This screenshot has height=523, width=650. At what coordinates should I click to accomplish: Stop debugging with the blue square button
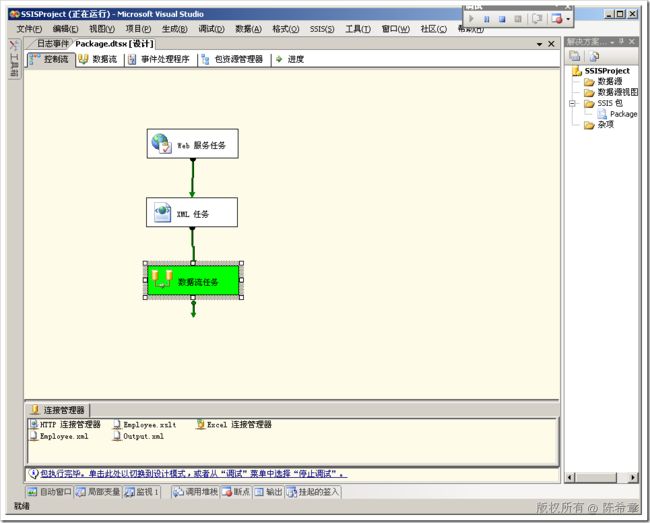(x=502, y=19)
